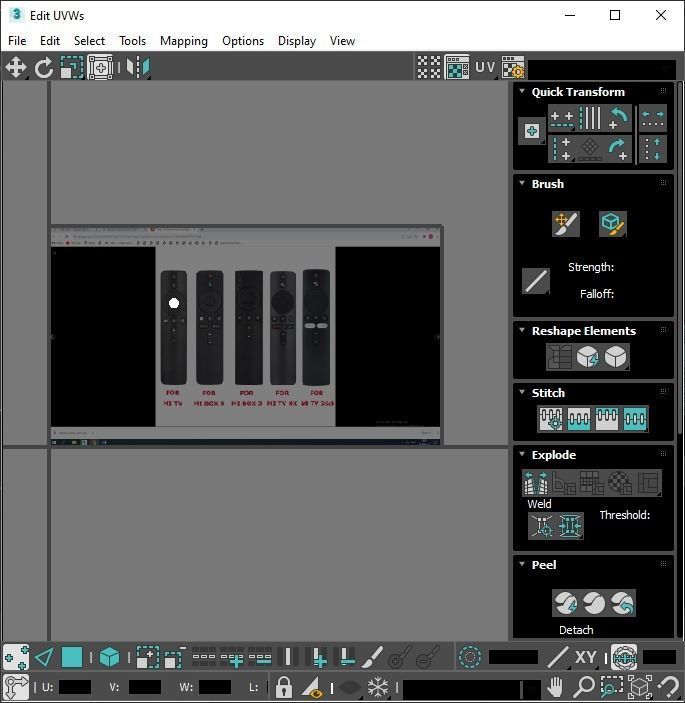
Task: Select the Zoom magnifier tool
Action: point(584,686)
